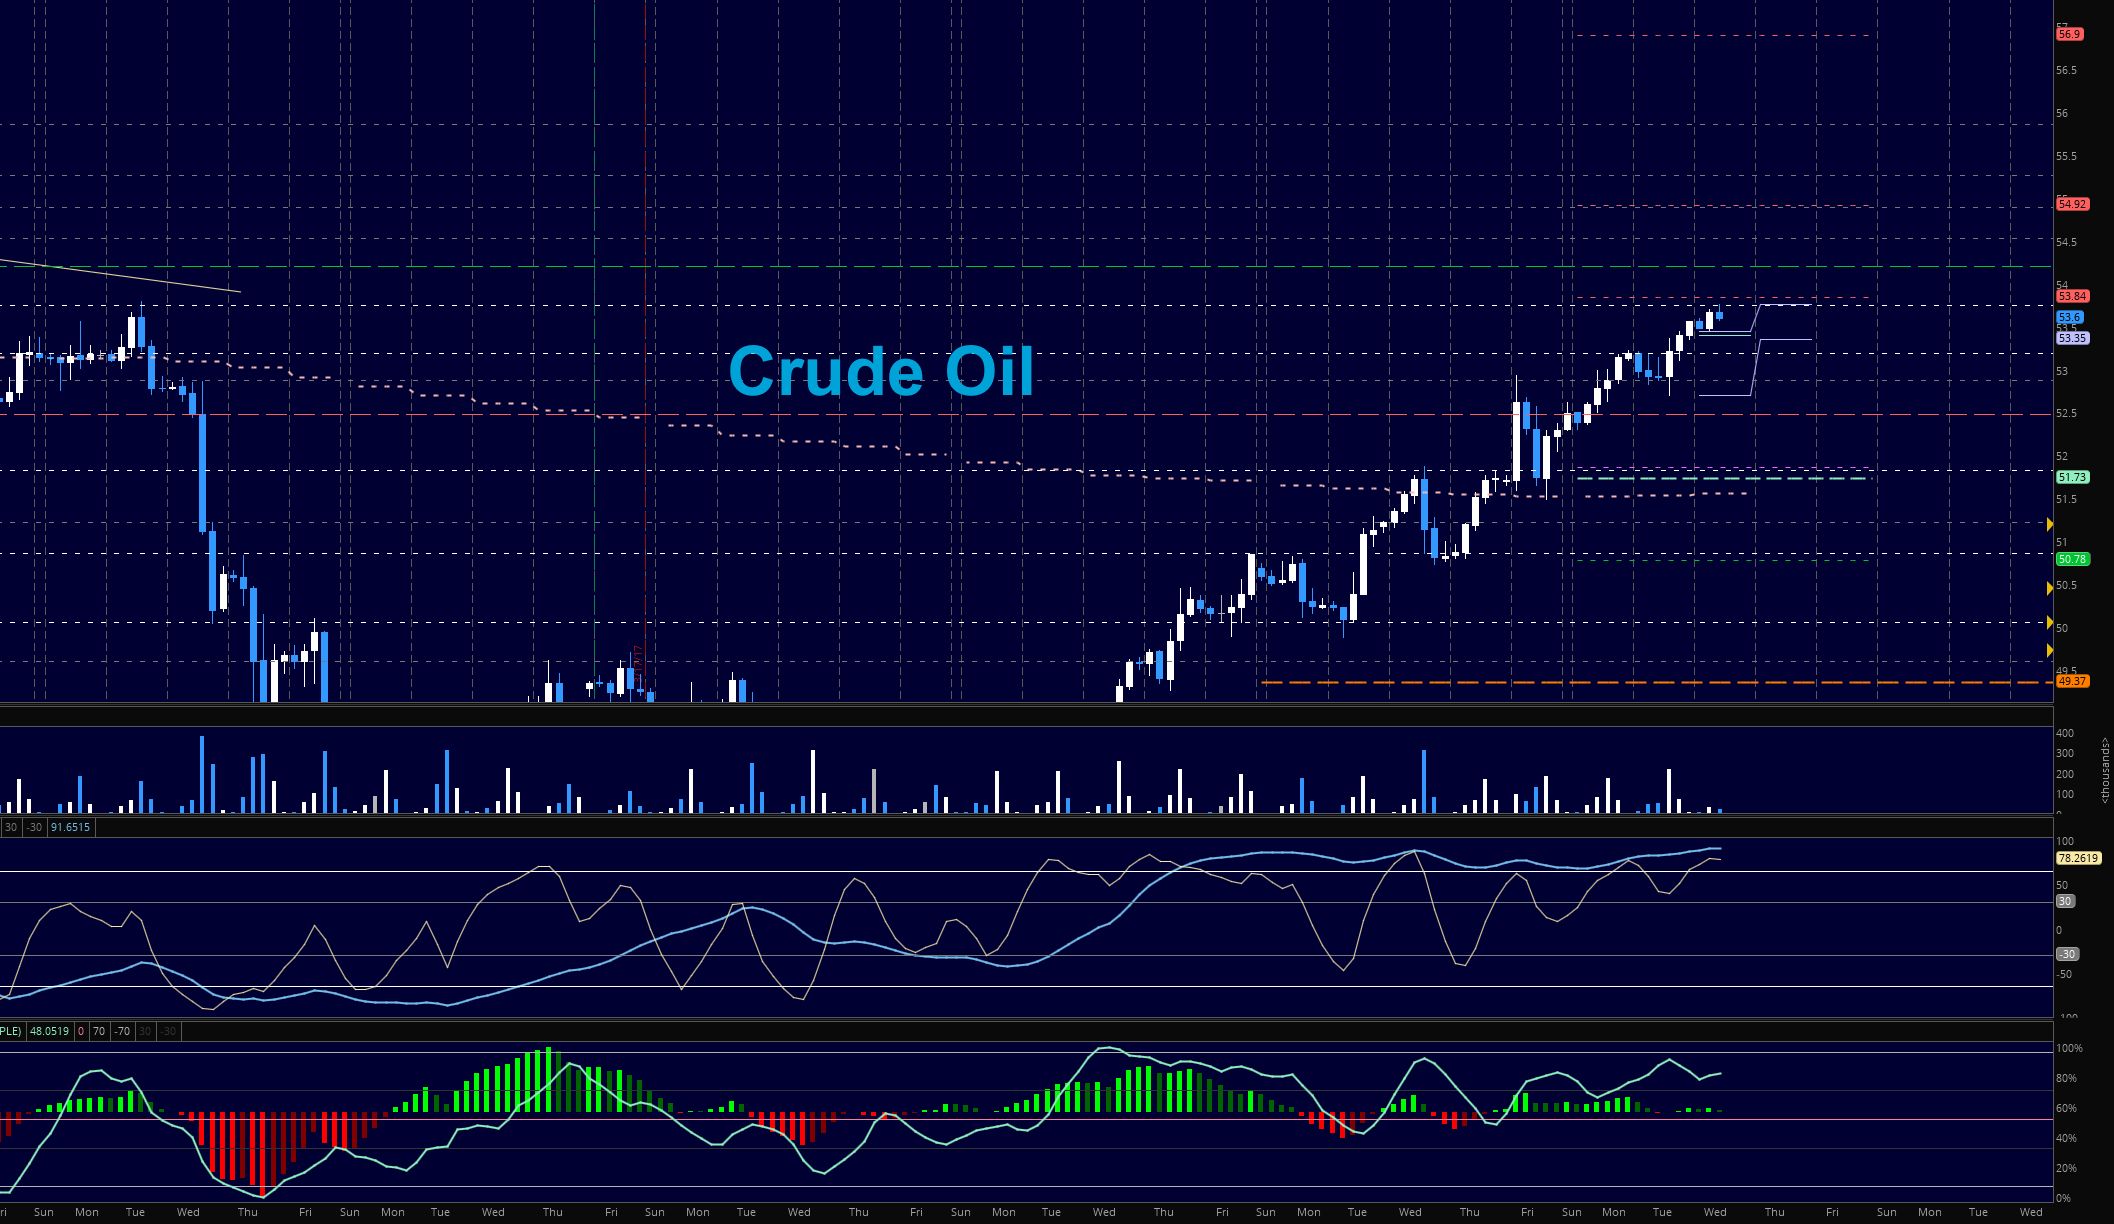Click the 48.0519 study value label

tap(49, 1031)
